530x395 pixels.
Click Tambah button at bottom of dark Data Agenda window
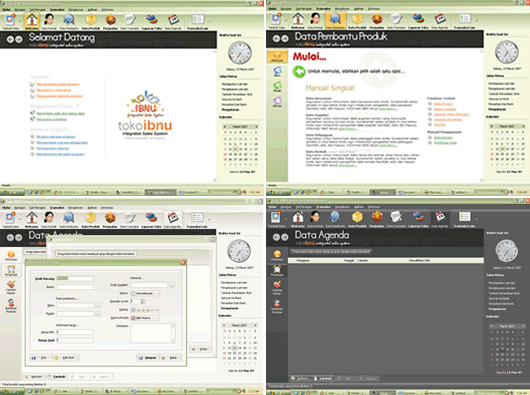[x=322, y=378]
